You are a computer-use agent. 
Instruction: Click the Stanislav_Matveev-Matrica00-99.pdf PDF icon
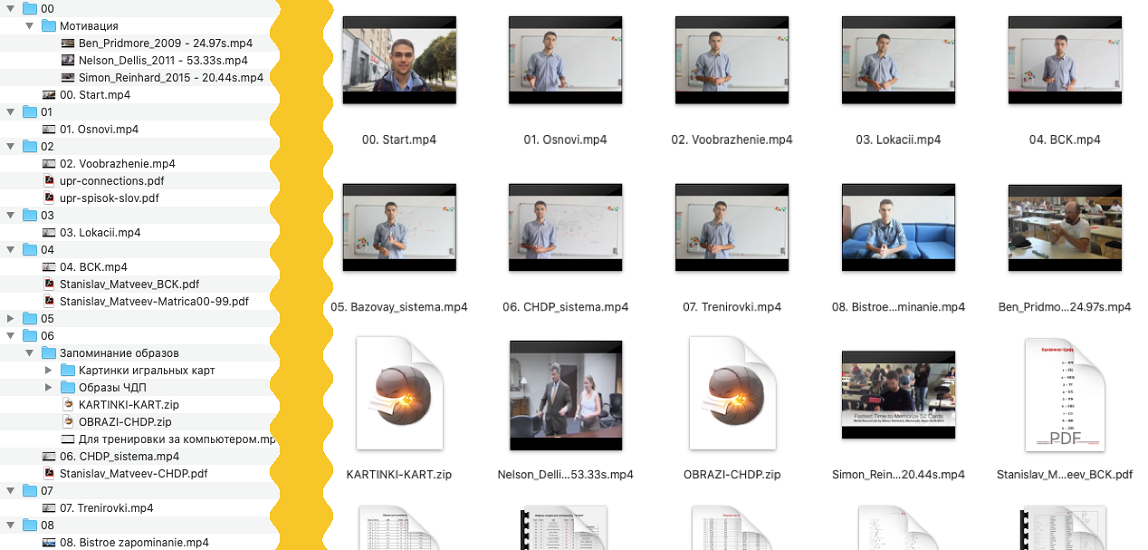click(x=49, y=301)
